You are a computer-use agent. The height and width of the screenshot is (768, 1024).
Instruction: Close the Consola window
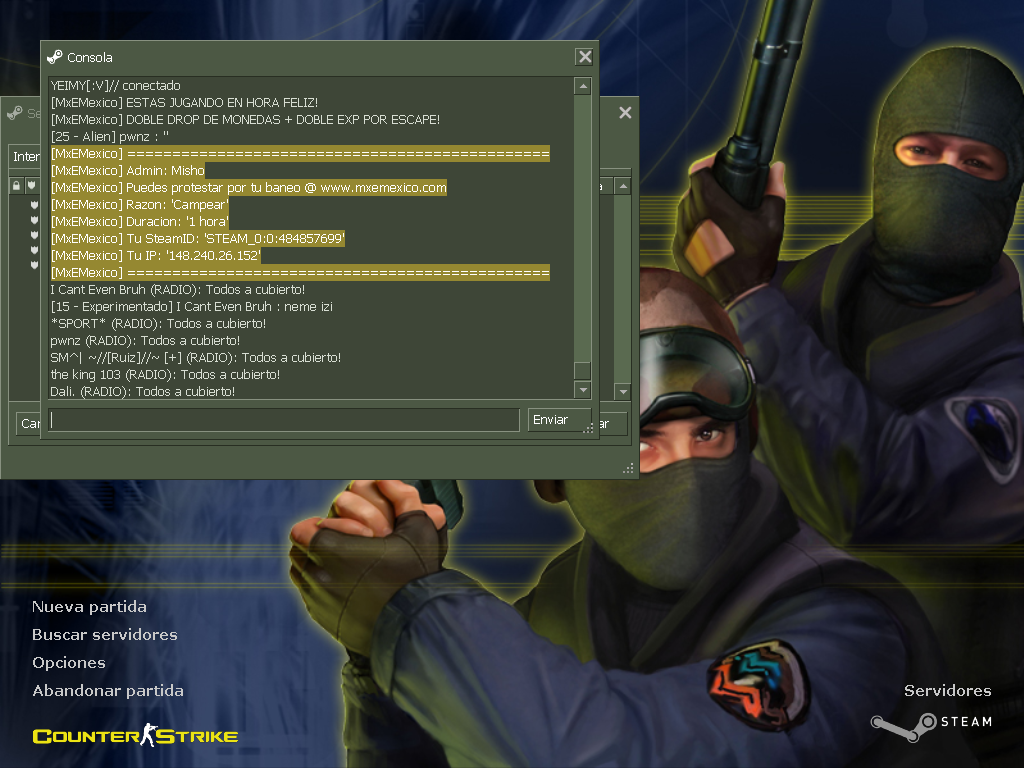pyautogui.click(x=584, y=57)
